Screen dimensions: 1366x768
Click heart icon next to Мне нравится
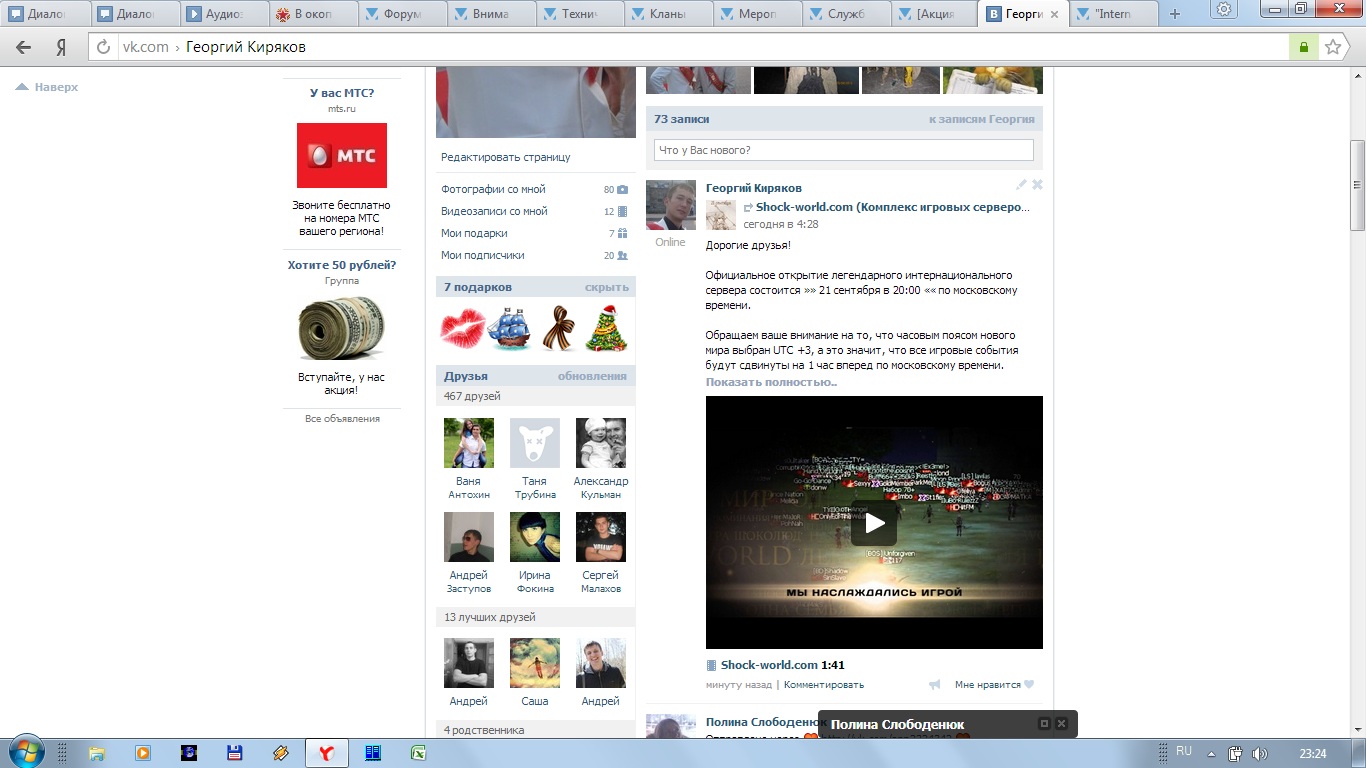1029,685
